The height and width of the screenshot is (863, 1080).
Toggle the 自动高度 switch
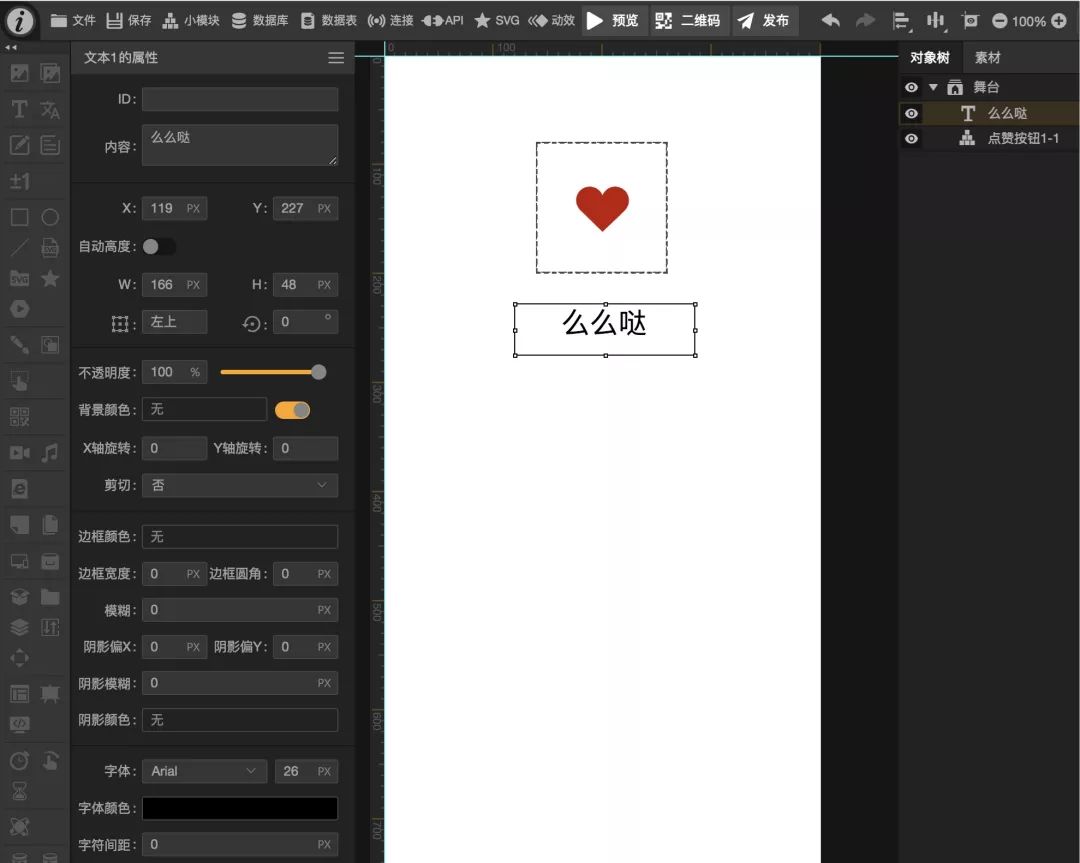158,246
